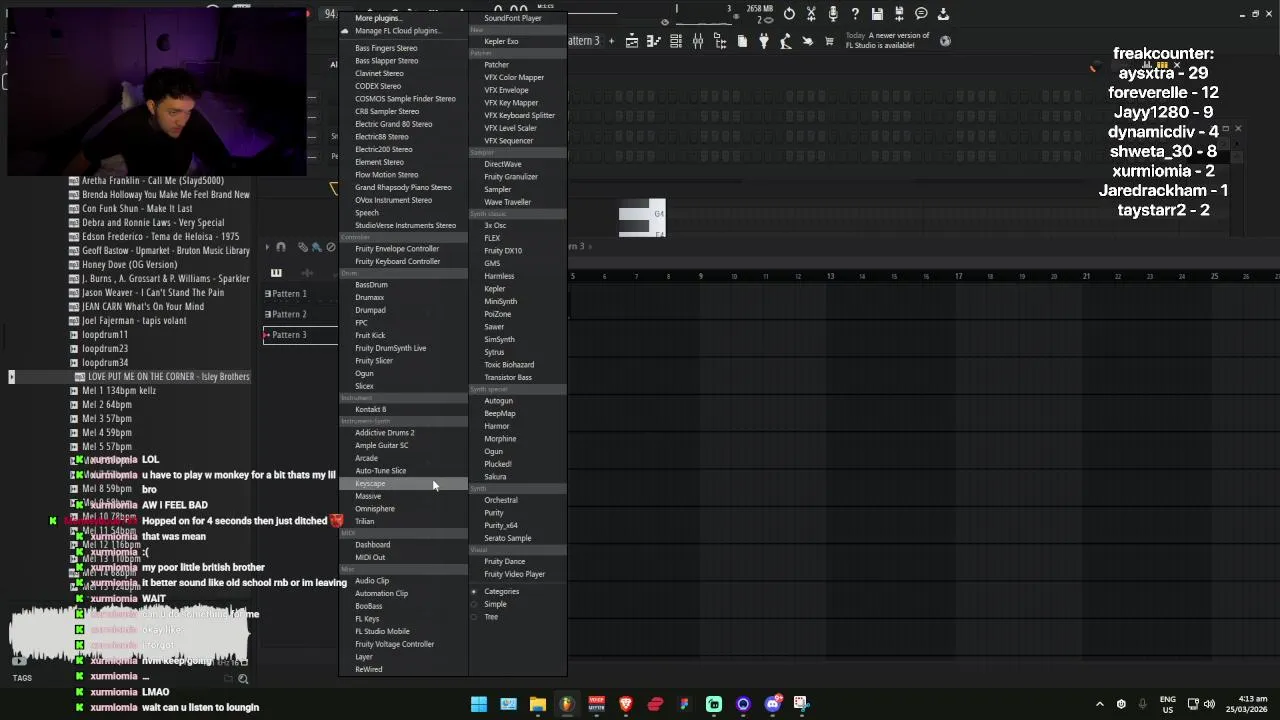This screenshot has height=720, width=1280.
Task: Expand the playlist toolbar arrow next to magnet
Action: click(267, 247)
